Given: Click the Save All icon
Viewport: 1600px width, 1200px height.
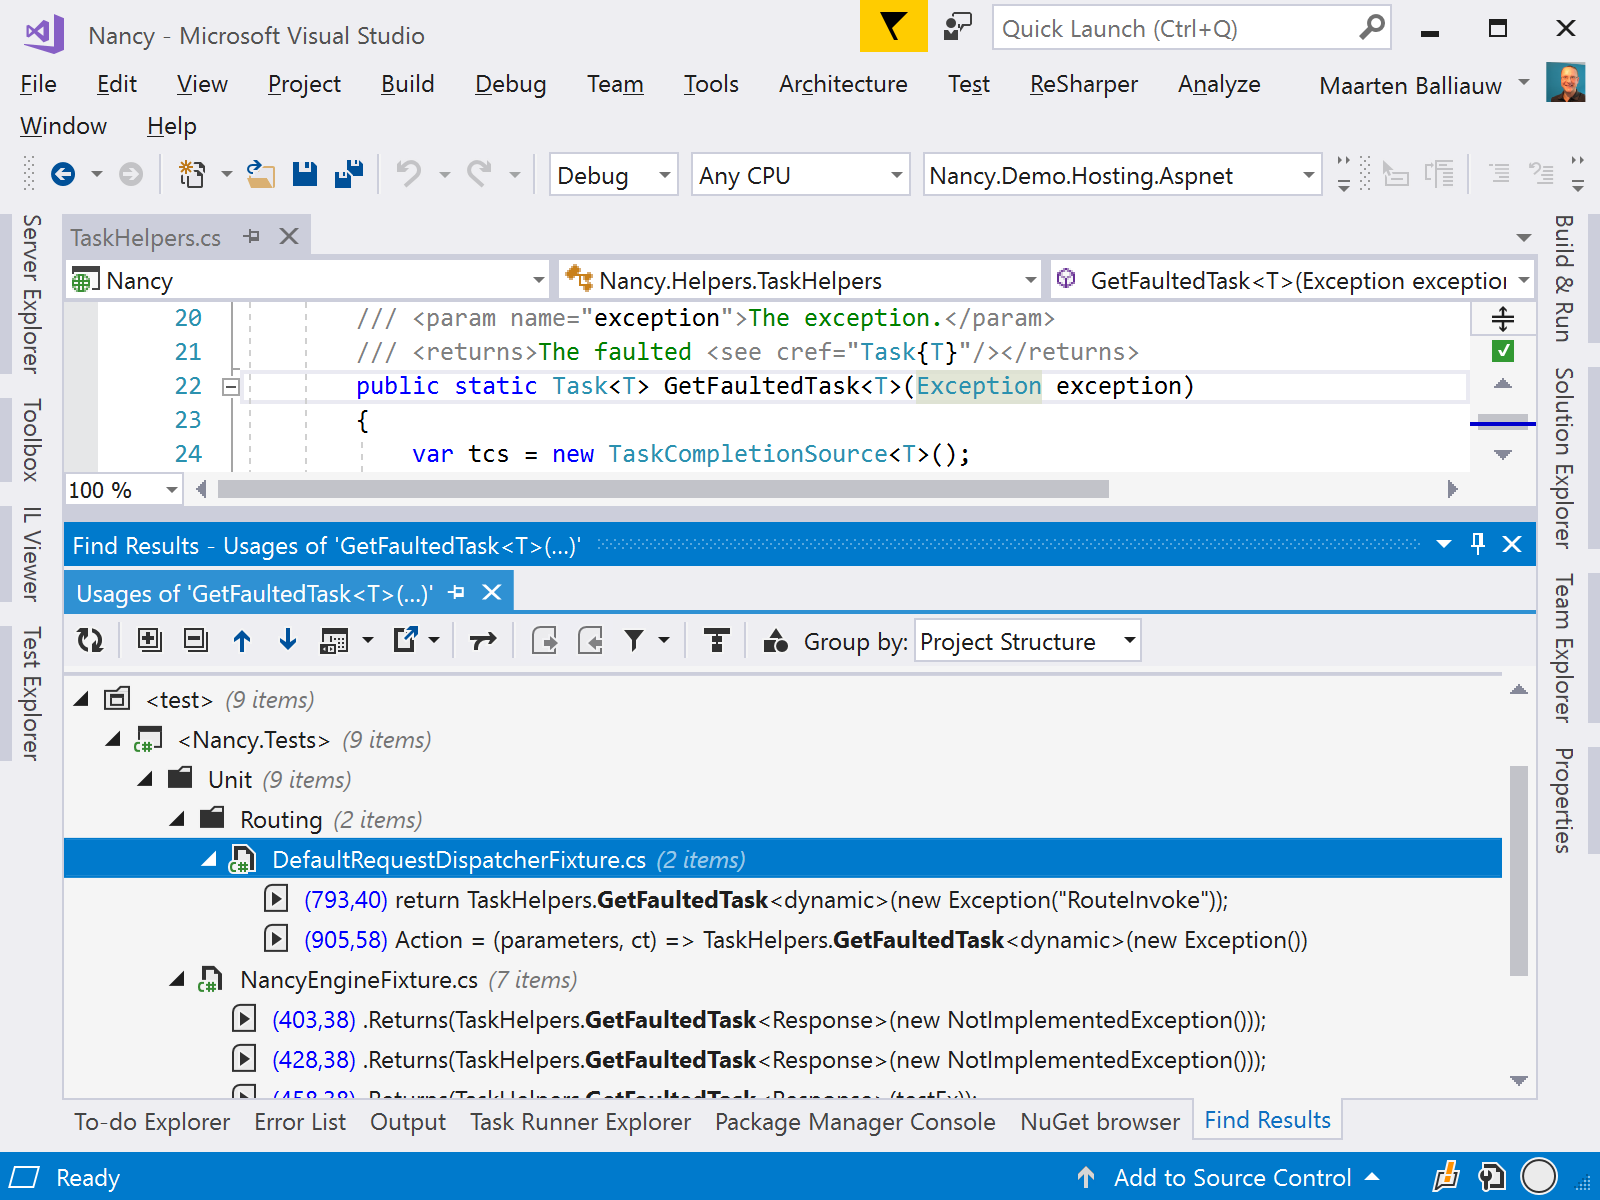Looking at the screenshot, I should point(349,174).
